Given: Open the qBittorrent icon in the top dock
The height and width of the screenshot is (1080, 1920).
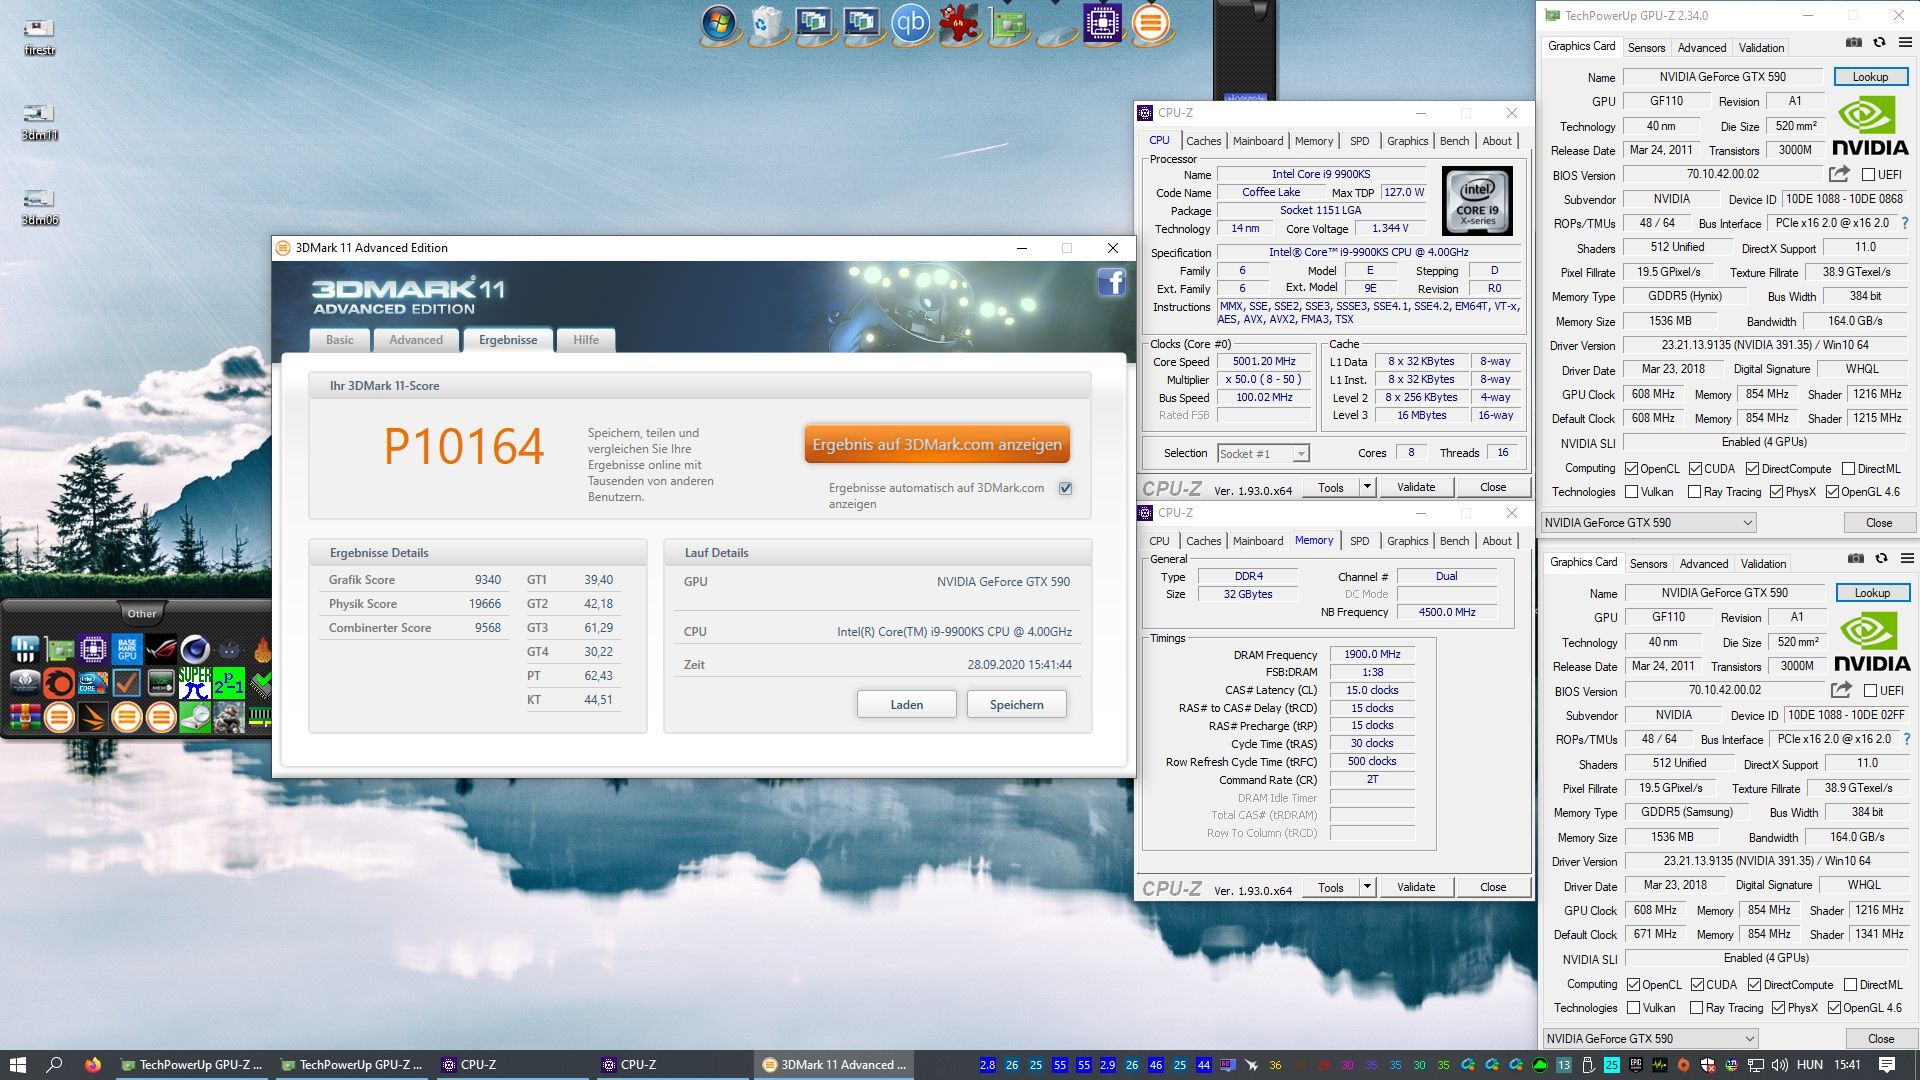Looking at the screenshot, I should [x=910, y=24].
